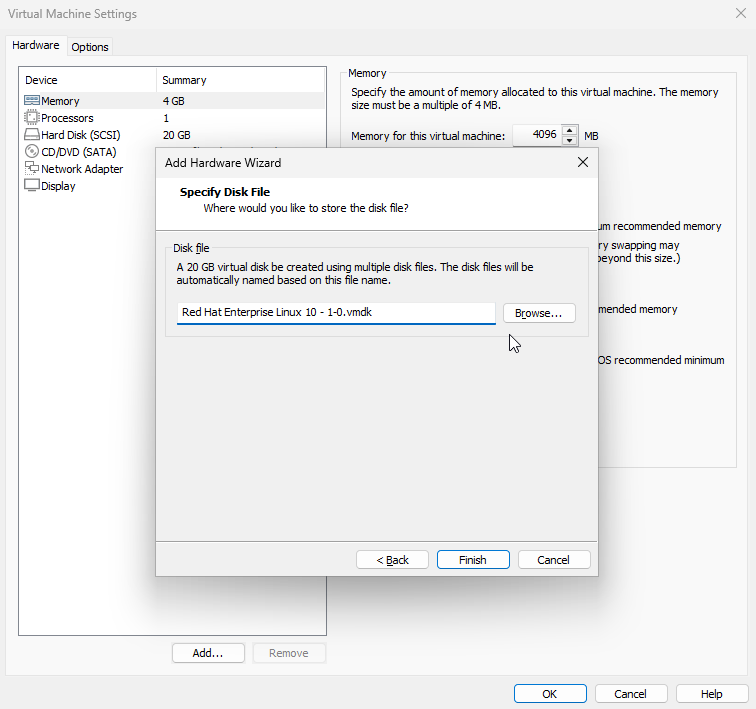This screenshot has height=709, width=756.
Task: Open Help for virtual machine settings
Action: tap(711, 694)
